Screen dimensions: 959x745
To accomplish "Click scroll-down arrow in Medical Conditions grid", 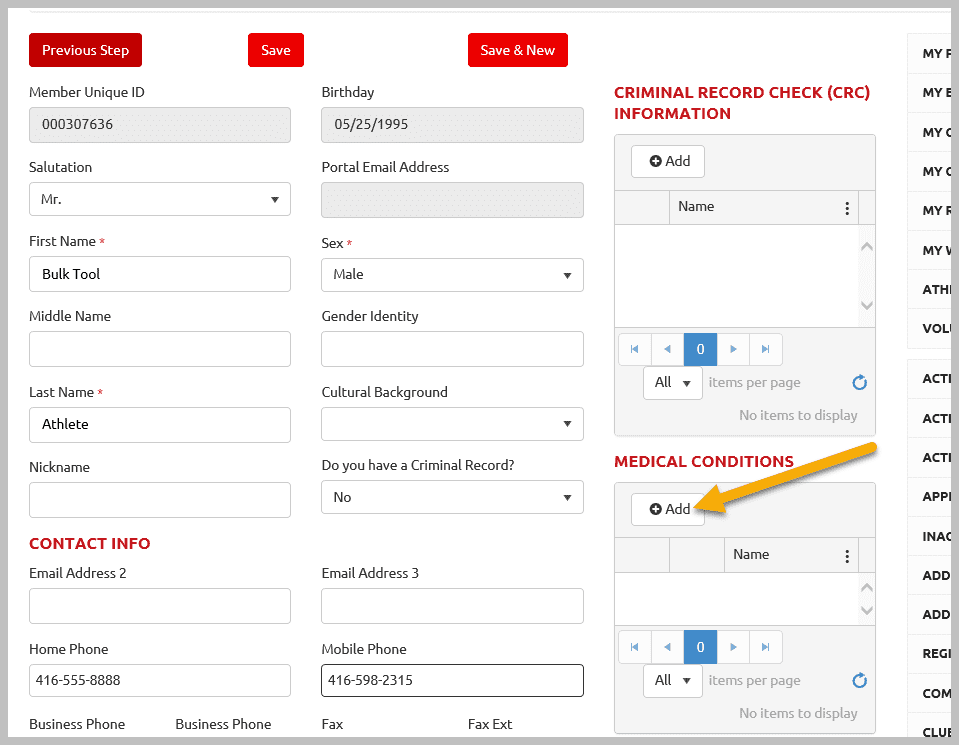I will (867, 610).
